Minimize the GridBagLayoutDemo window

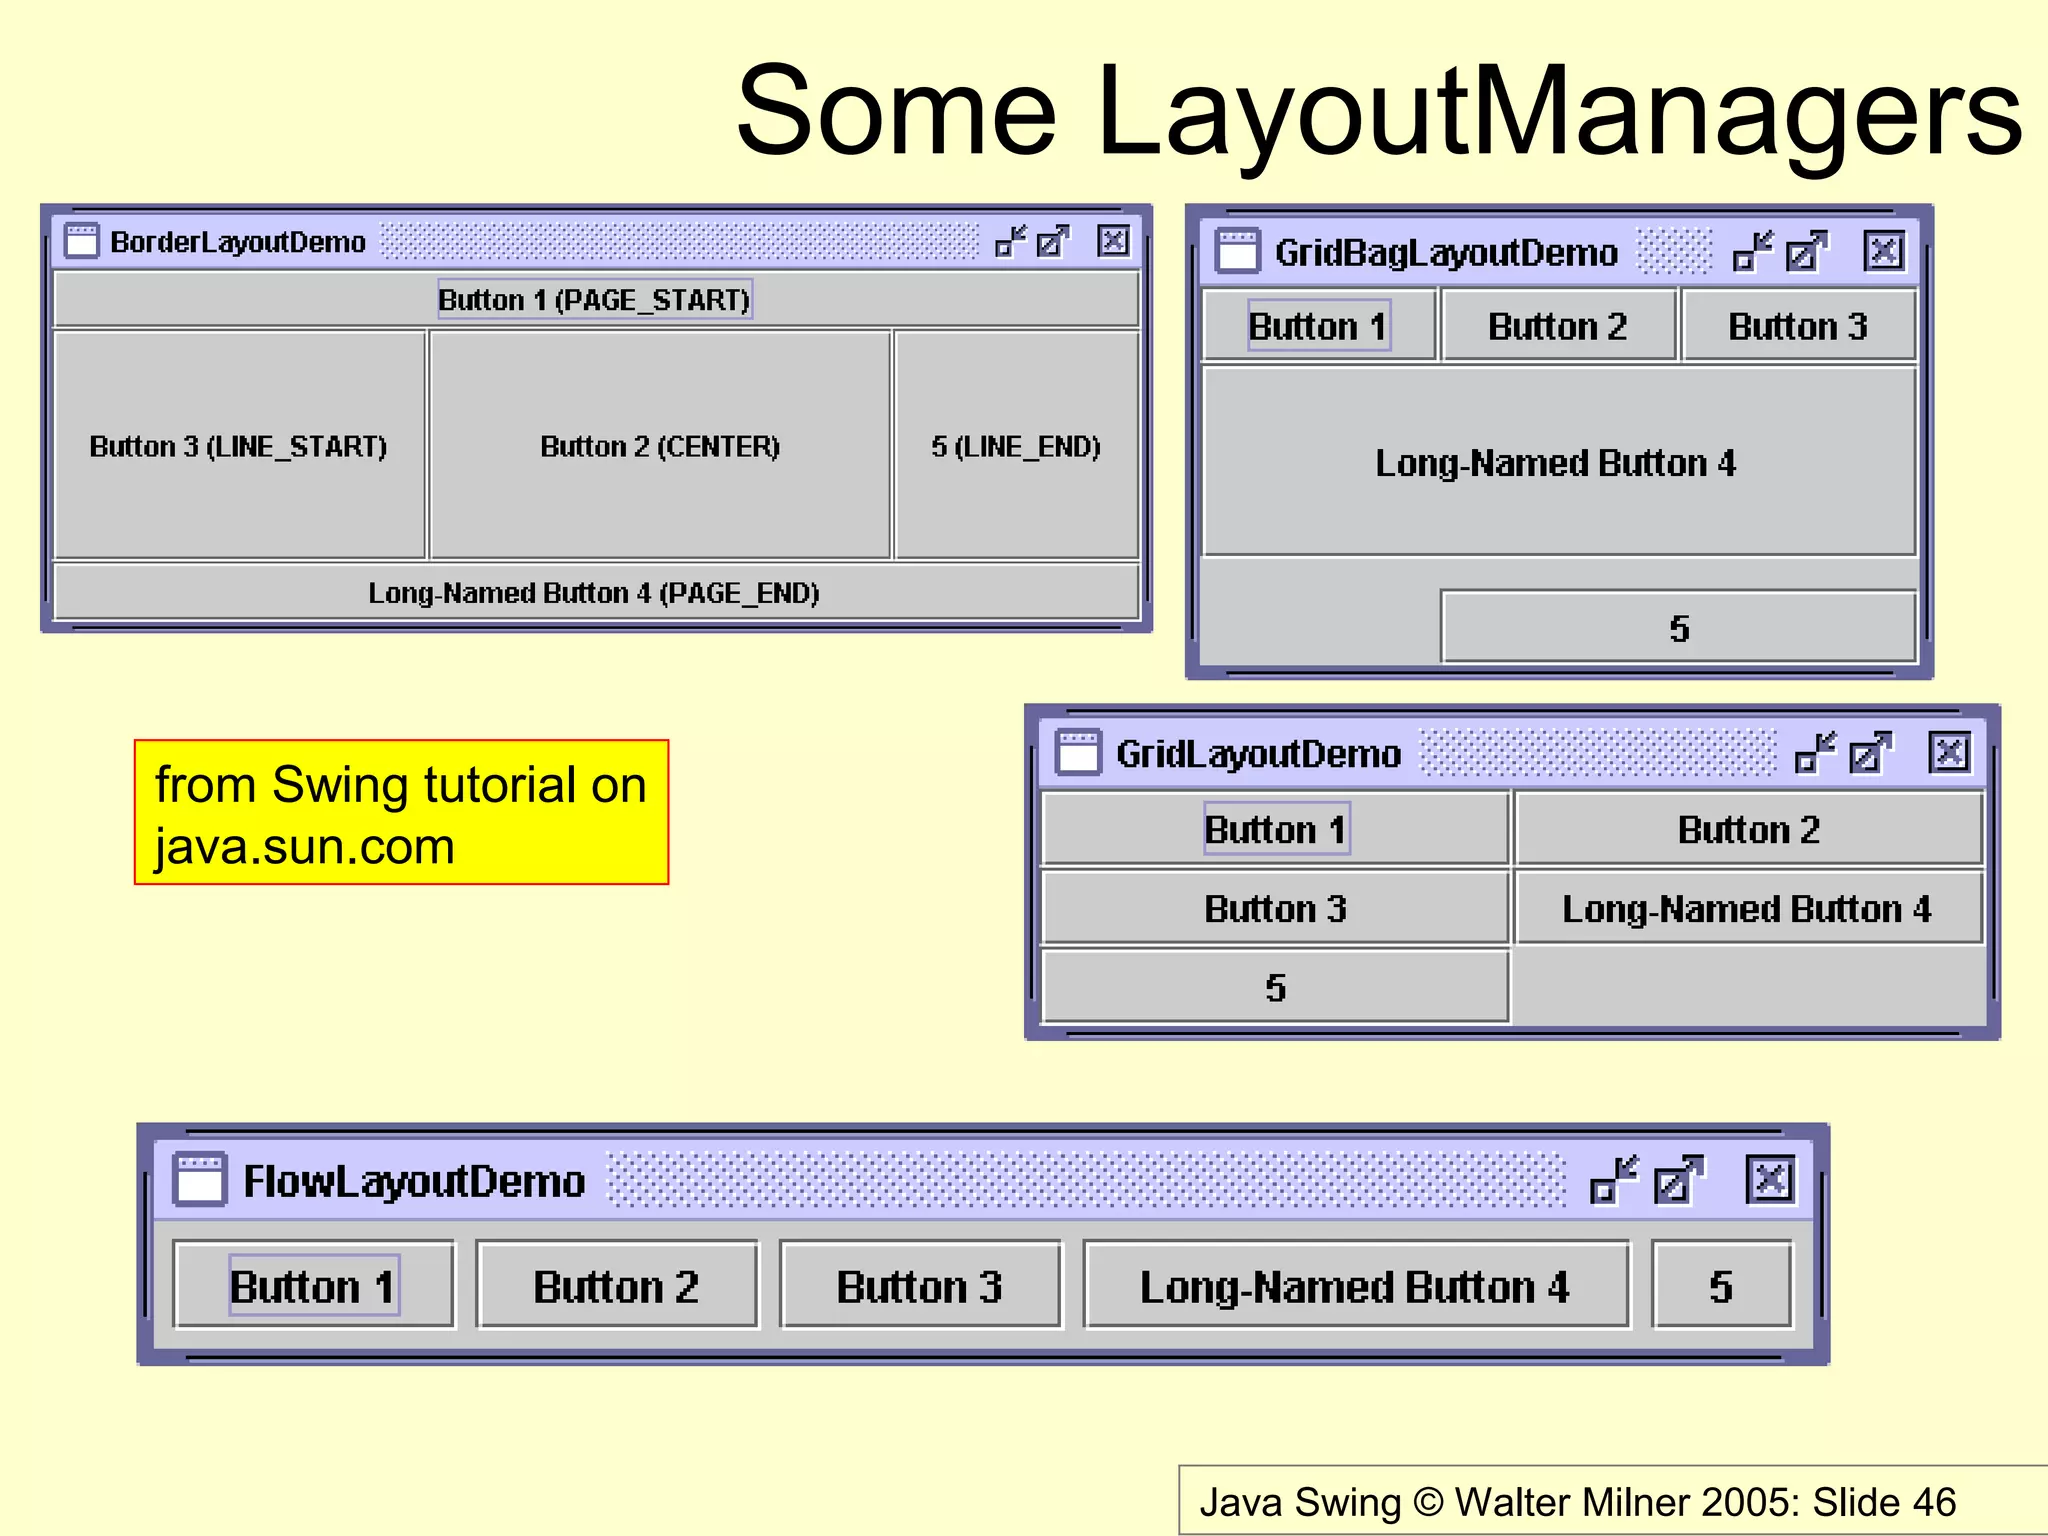pos(1753,251)
